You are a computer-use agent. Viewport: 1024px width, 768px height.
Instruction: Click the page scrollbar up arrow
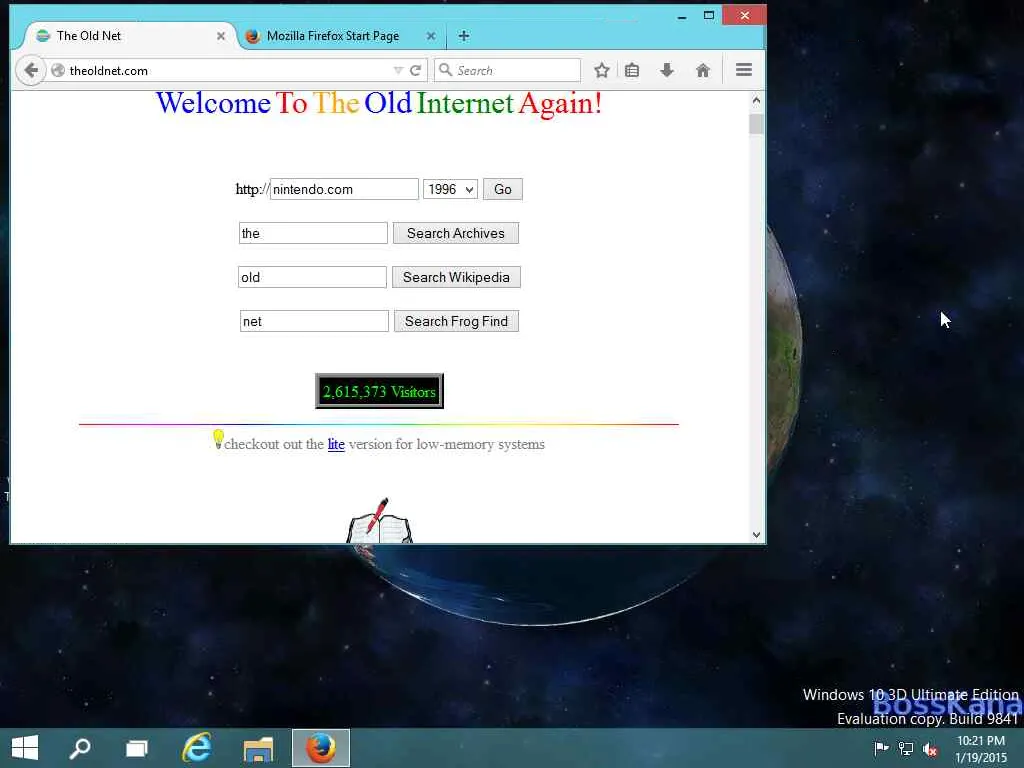pyautogui.click(x=756, y=100)
